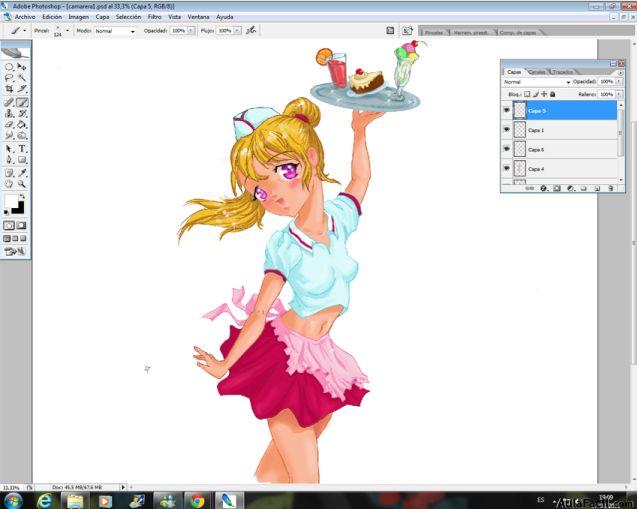Image resolution: width=637 pixels, height=509 pixels.
Task: Select the Move tool
Action: (22, 67)
